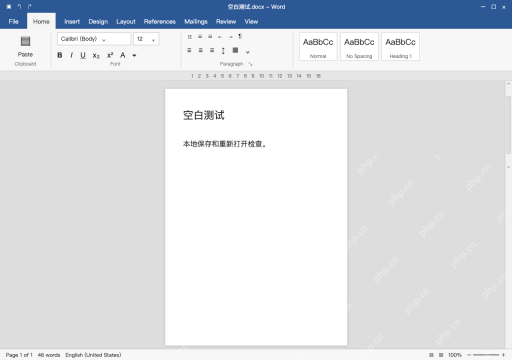Minimize the Word window
This screenshot has width=512, height=360.
coord(483,7)
